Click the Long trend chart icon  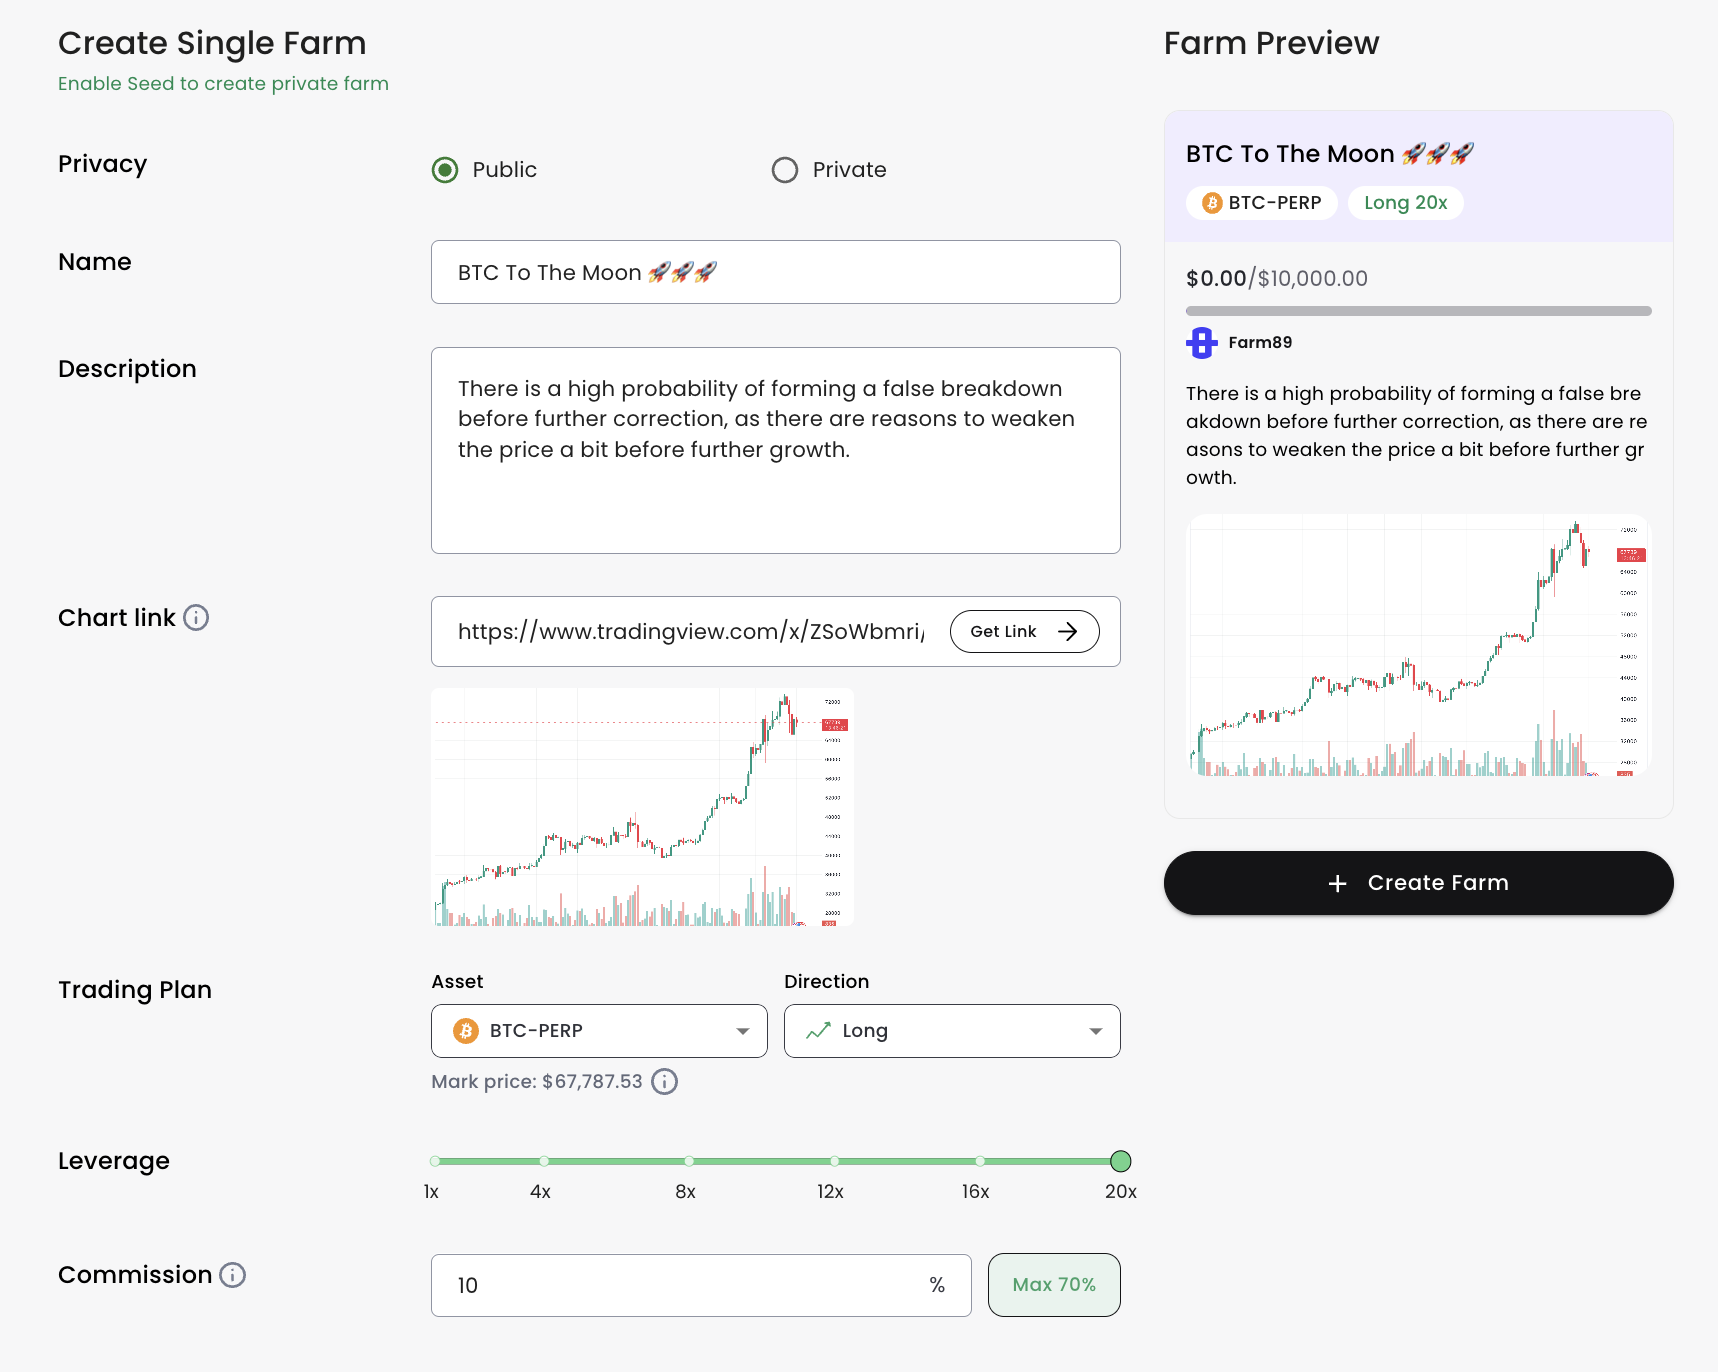pyautogui.click(x=818, y=1031)
